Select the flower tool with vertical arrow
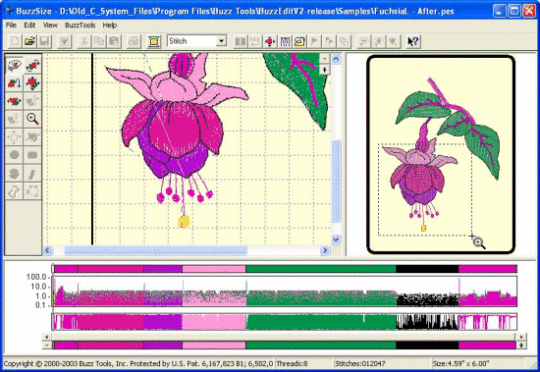The width and height of the screenshot is (540, 372). click(14, 83)
